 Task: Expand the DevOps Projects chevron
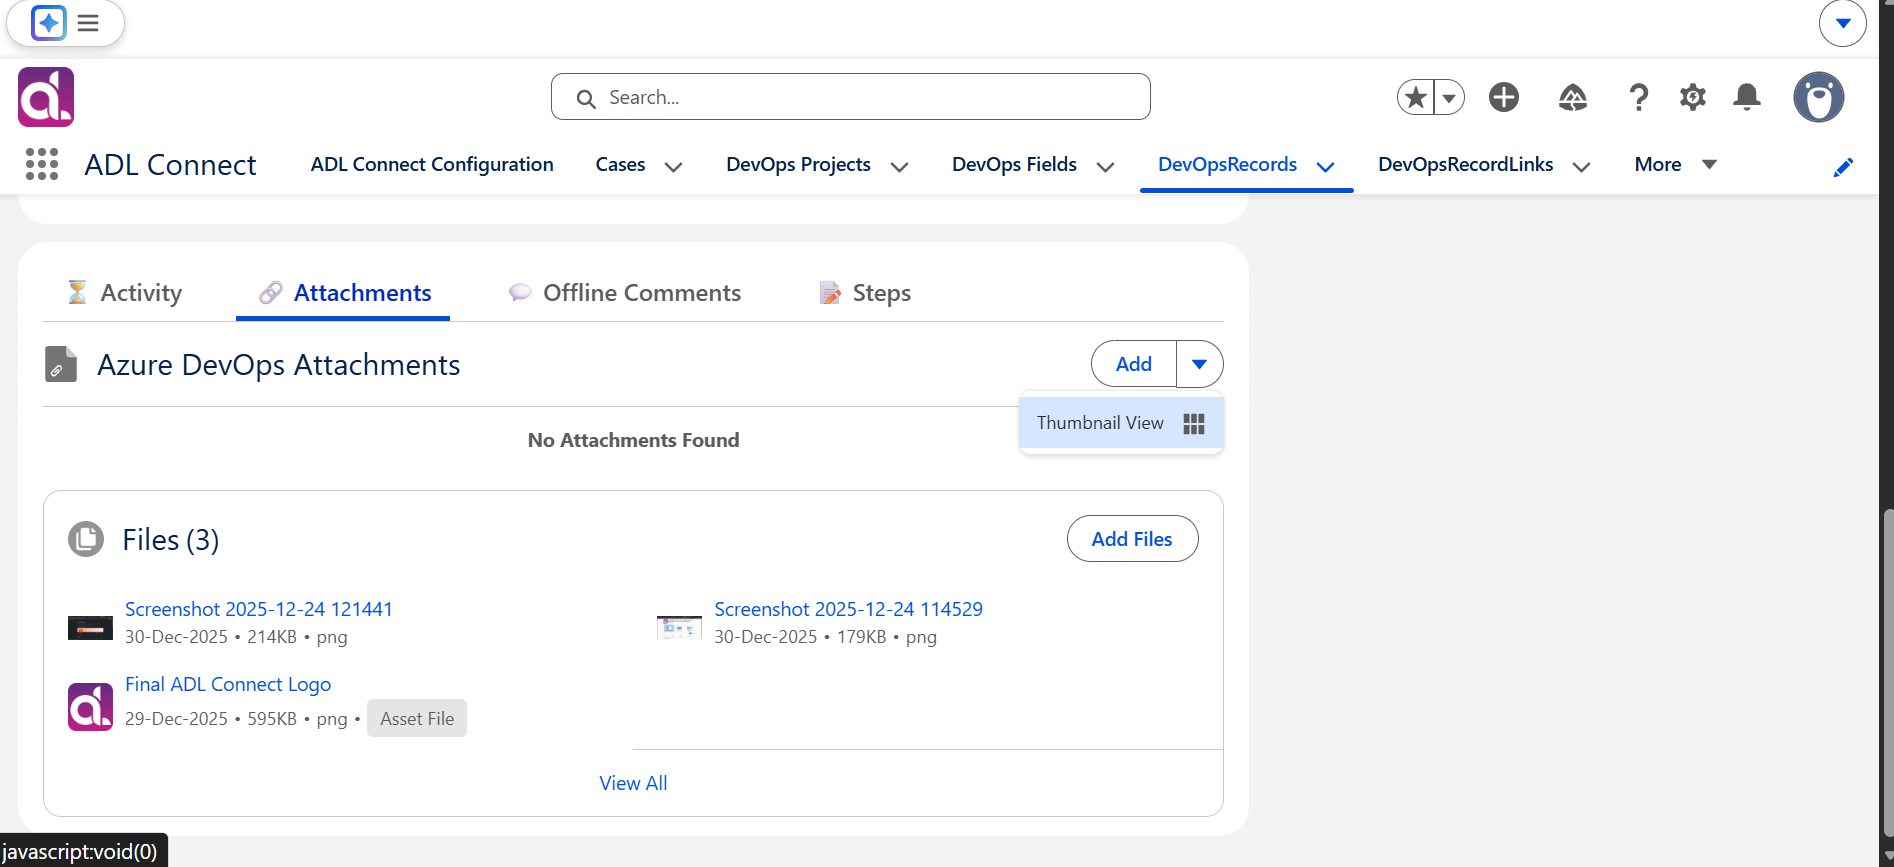899,166
